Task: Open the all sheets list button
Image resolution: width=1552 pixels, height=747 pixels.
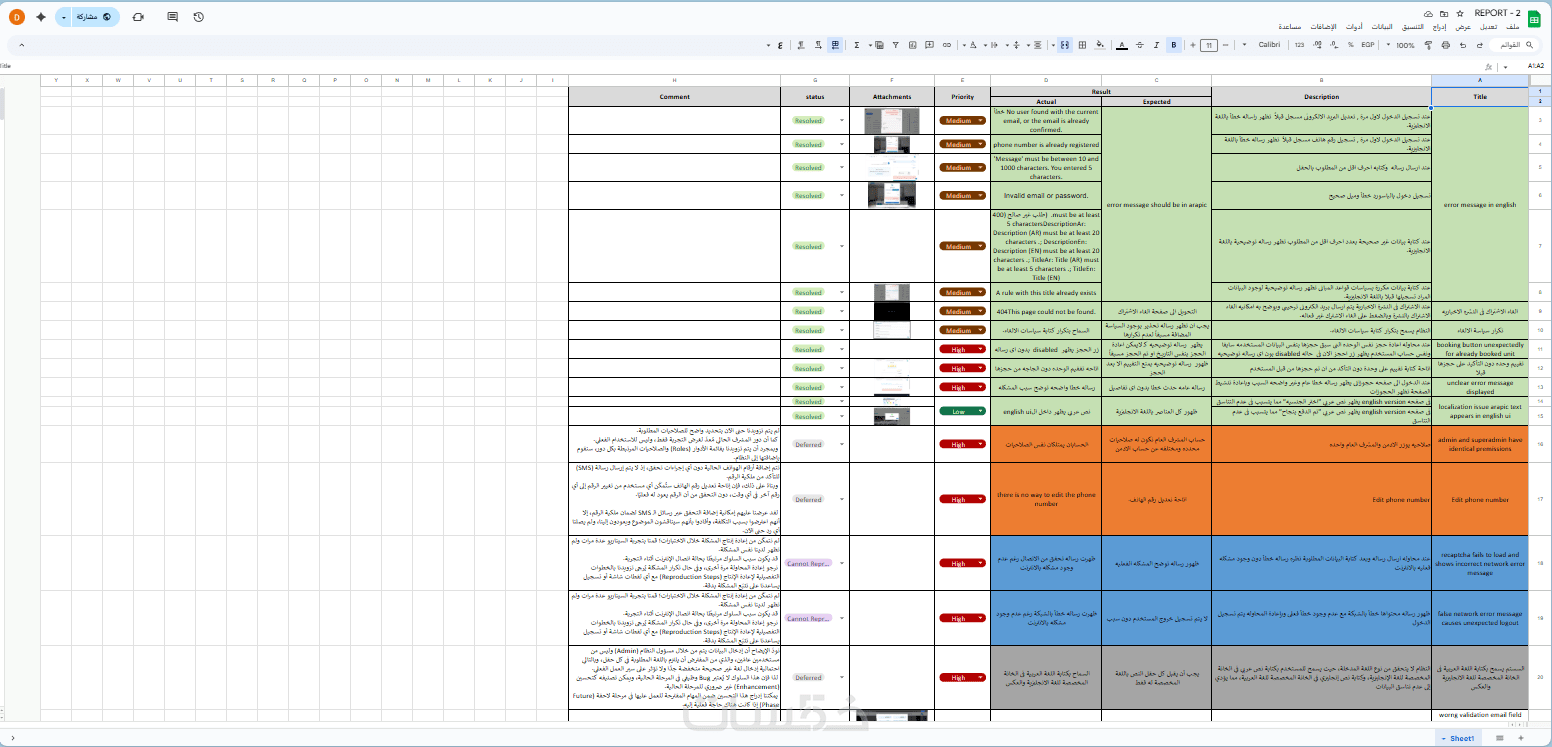Action: tap(1498, 738)
